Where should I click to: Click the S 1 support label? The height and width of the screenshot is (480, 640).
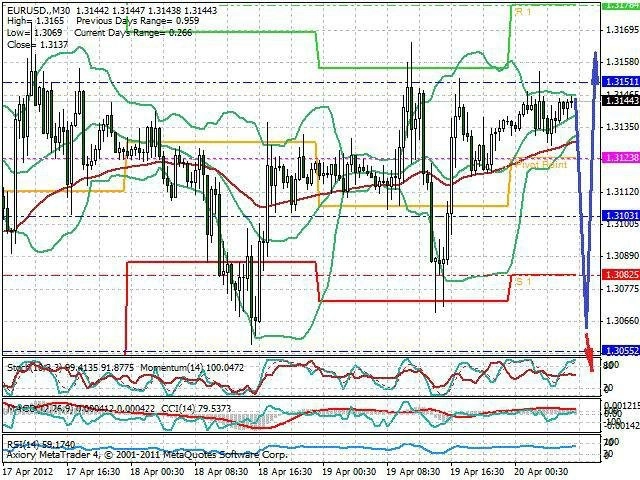tap(524, 282)
